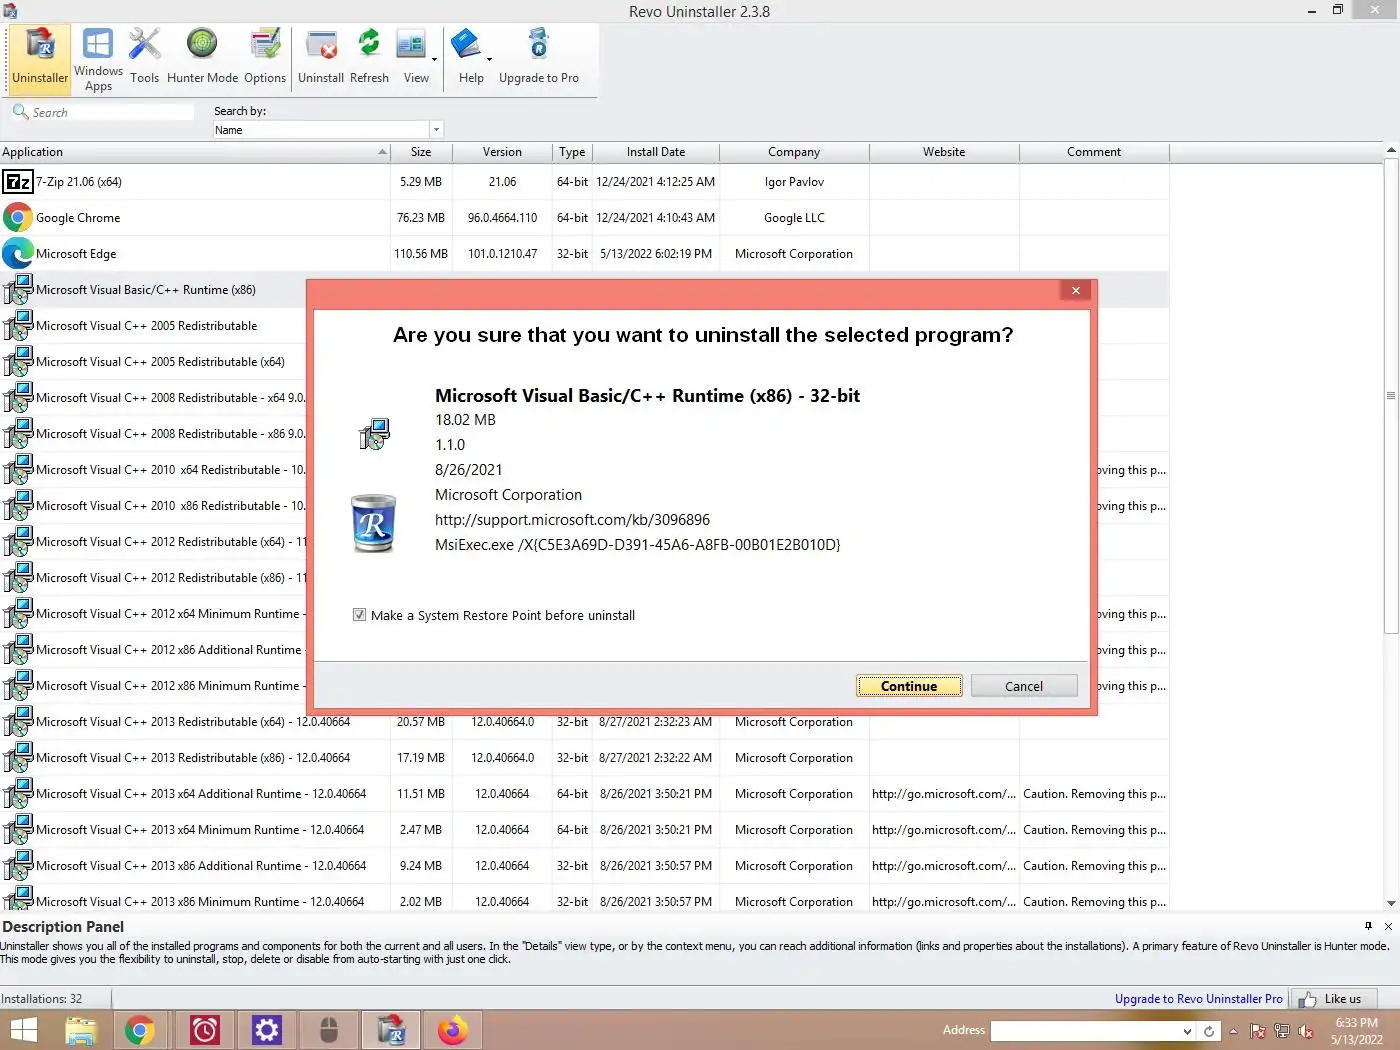Viewport: 1400px width, 1050px height.
Task: Open Upgrade to Revo Uninstaller Pro link
Action: point(1198,999)
